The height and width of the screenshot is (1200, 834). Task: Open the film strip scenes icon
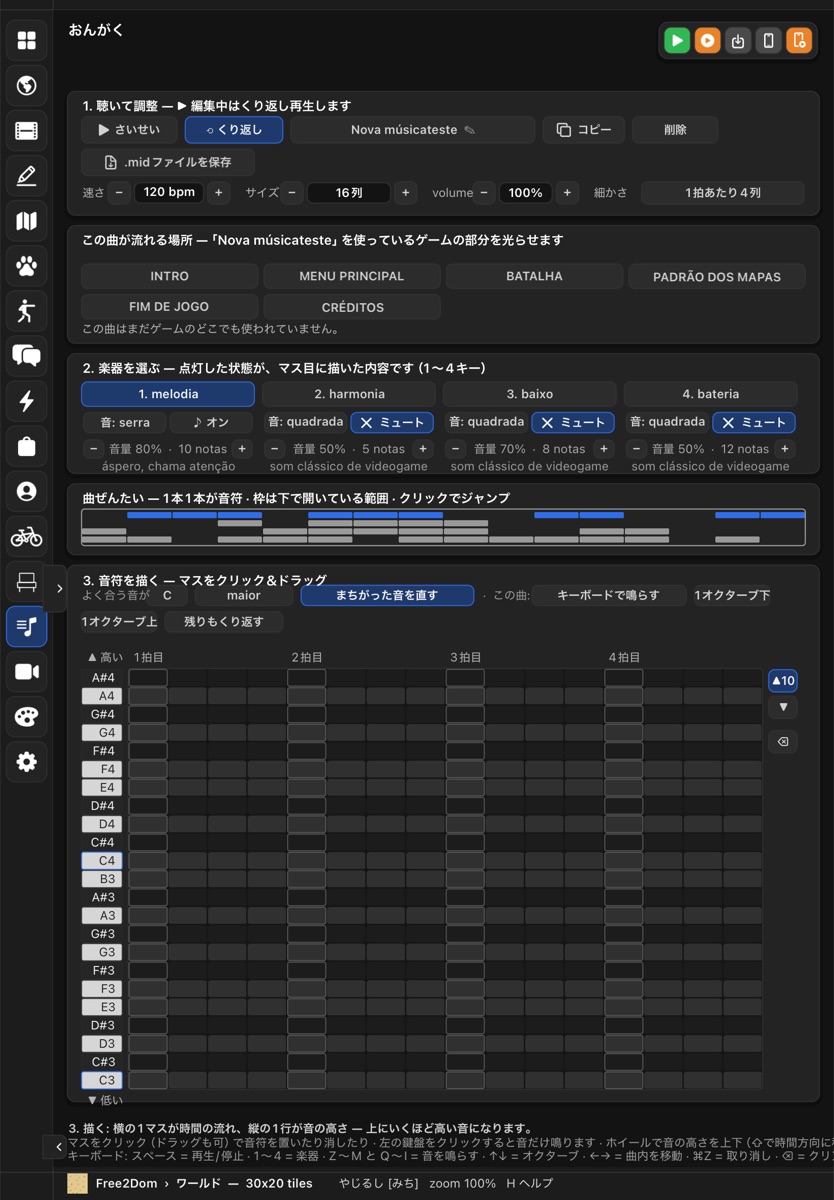click(27, 130)
